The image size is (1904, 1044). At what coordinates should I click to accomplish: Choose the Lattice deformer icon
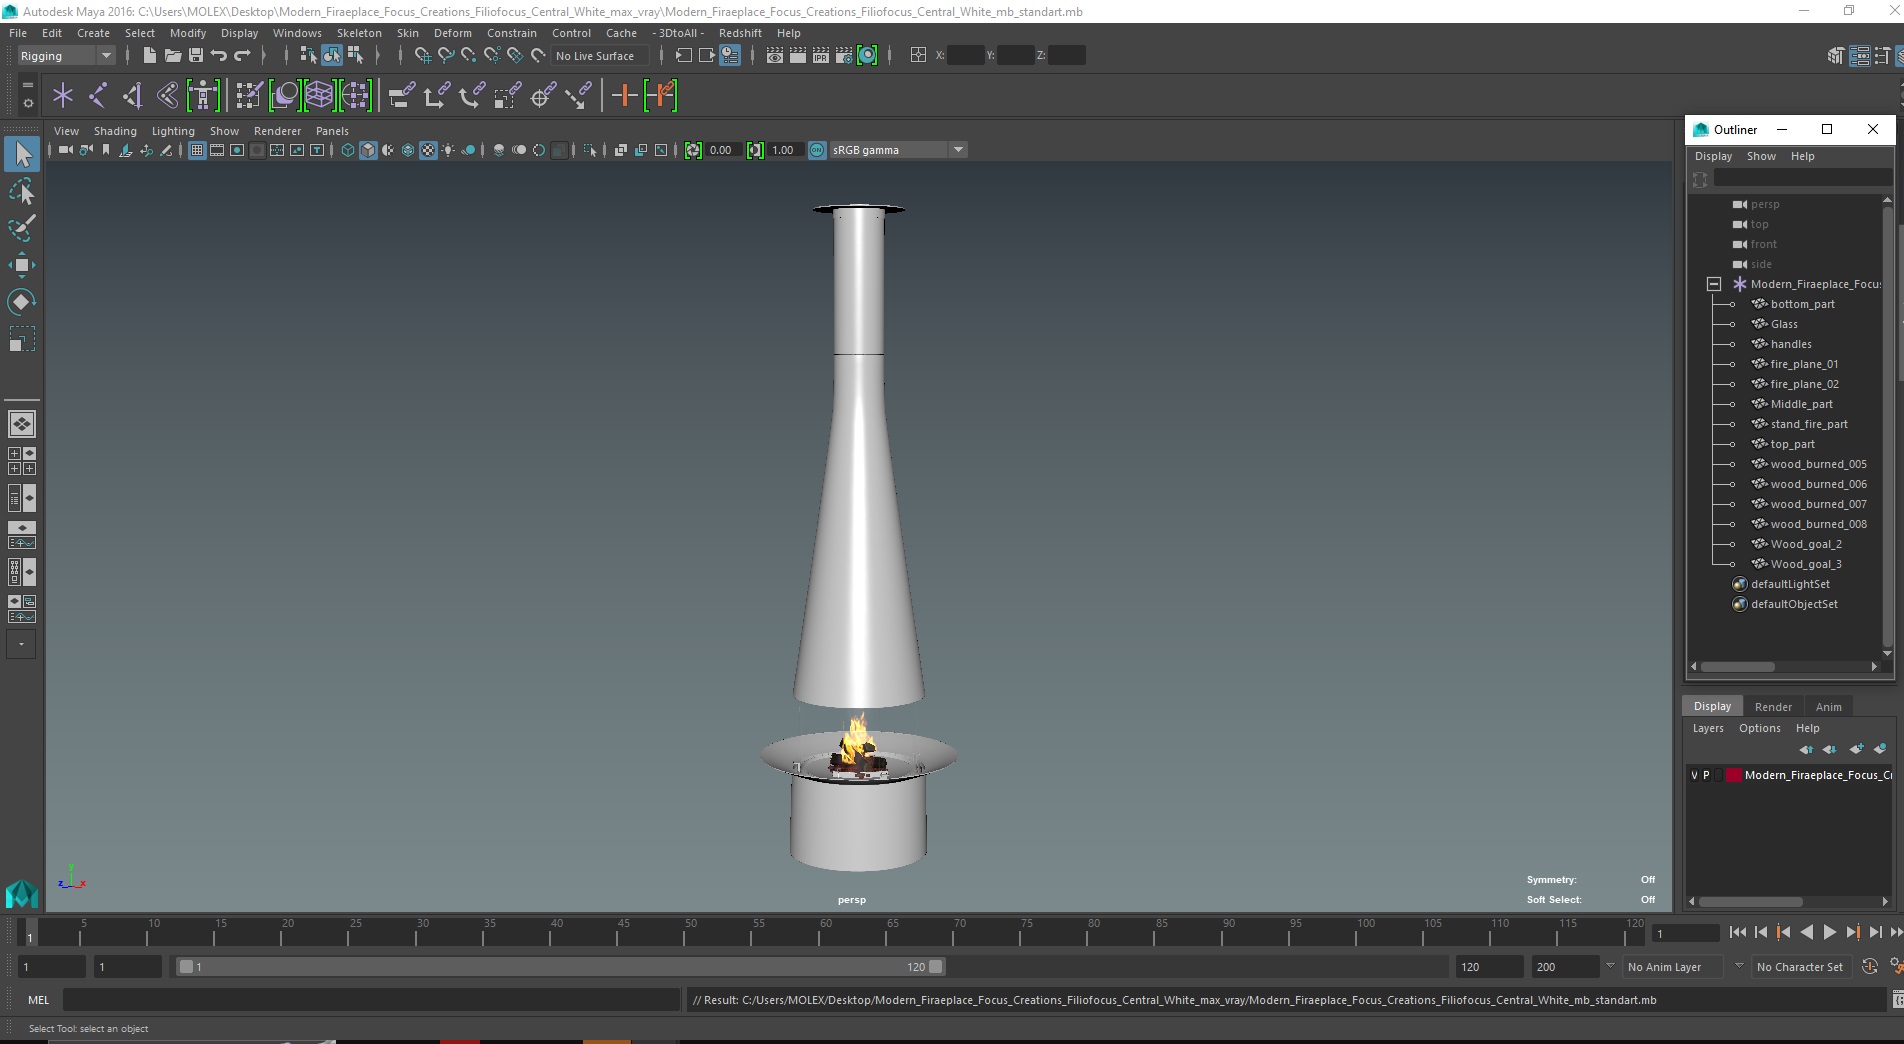tap(319, 96)
